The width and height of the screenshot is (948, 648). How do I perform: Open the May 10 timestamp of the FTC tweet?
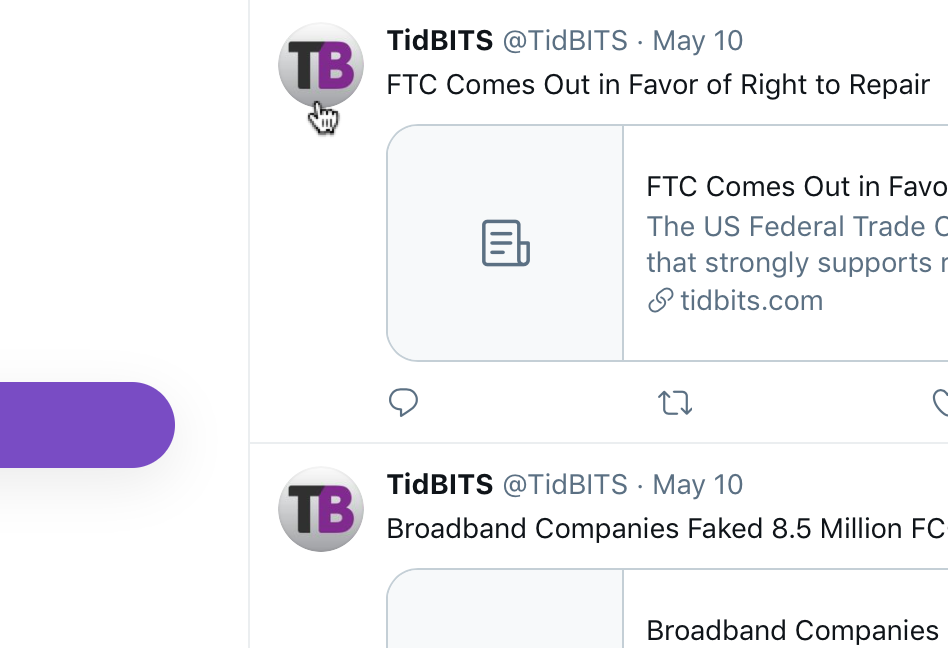click(x=698, y=41)
